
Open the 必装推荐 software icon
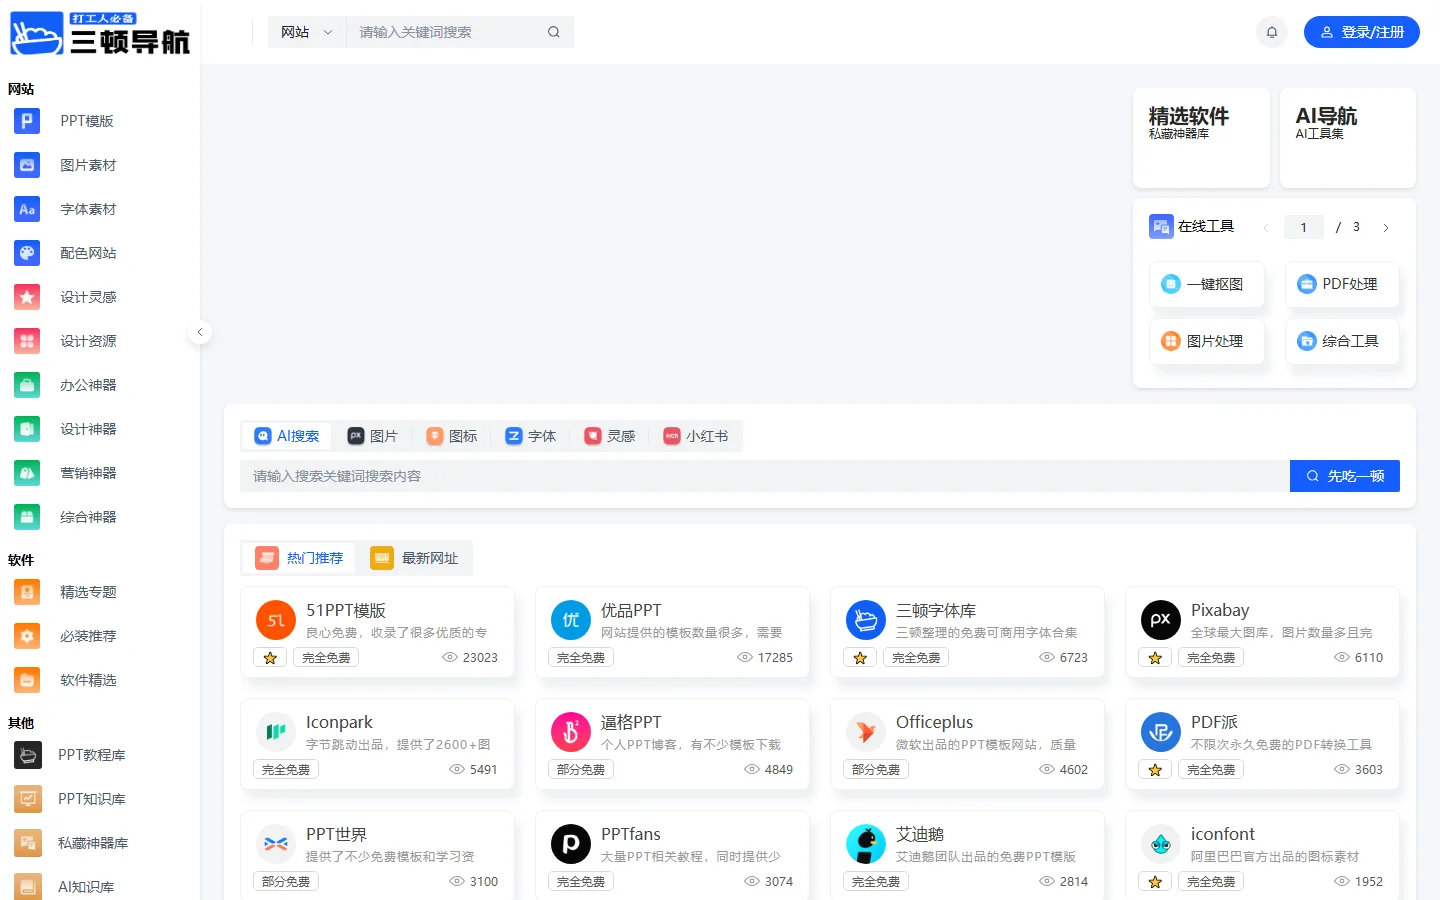click(27, 636)
